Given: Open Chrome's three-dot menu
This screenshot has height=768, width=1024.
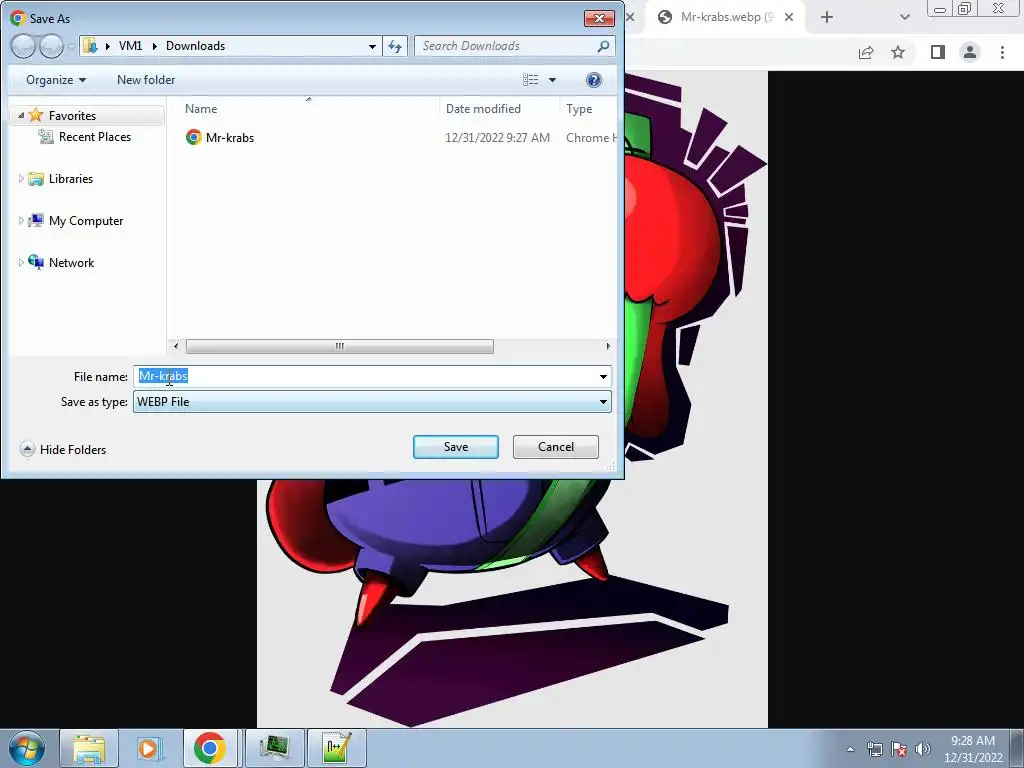Looking at the screenshot, I should tap(1002, 52).
